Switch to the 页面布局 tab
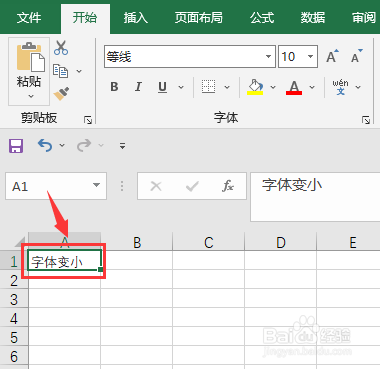 pos(199,17)
